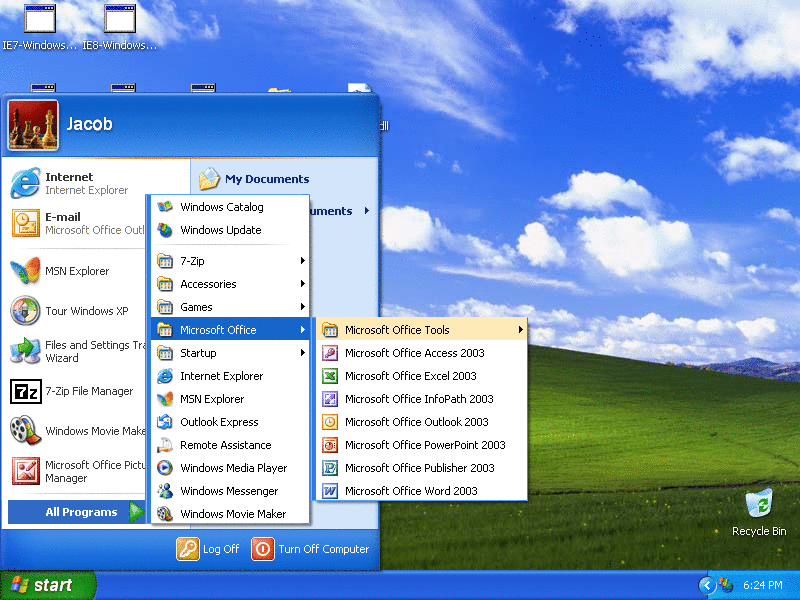
Task: Click the All Programs button label
Action: 81,512
